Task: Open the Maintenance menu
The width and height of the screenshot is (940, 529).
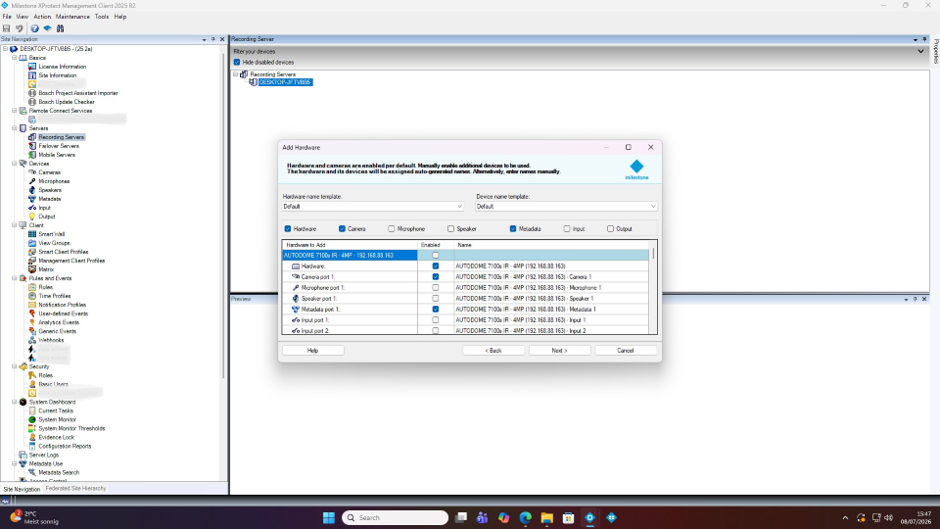Action: click(73, 17)
